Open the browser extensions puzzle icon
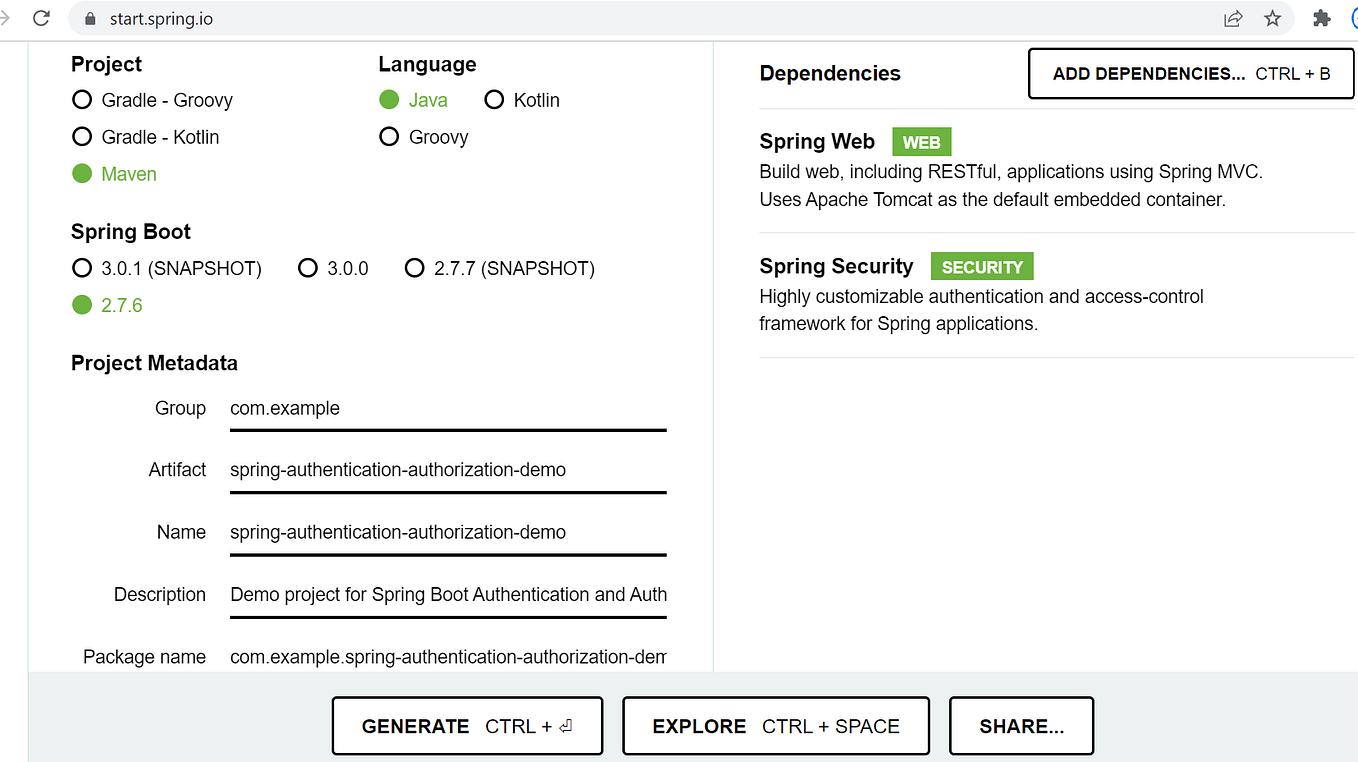The width and height of the screenshot is (1358, 762). coord(1321,18)
